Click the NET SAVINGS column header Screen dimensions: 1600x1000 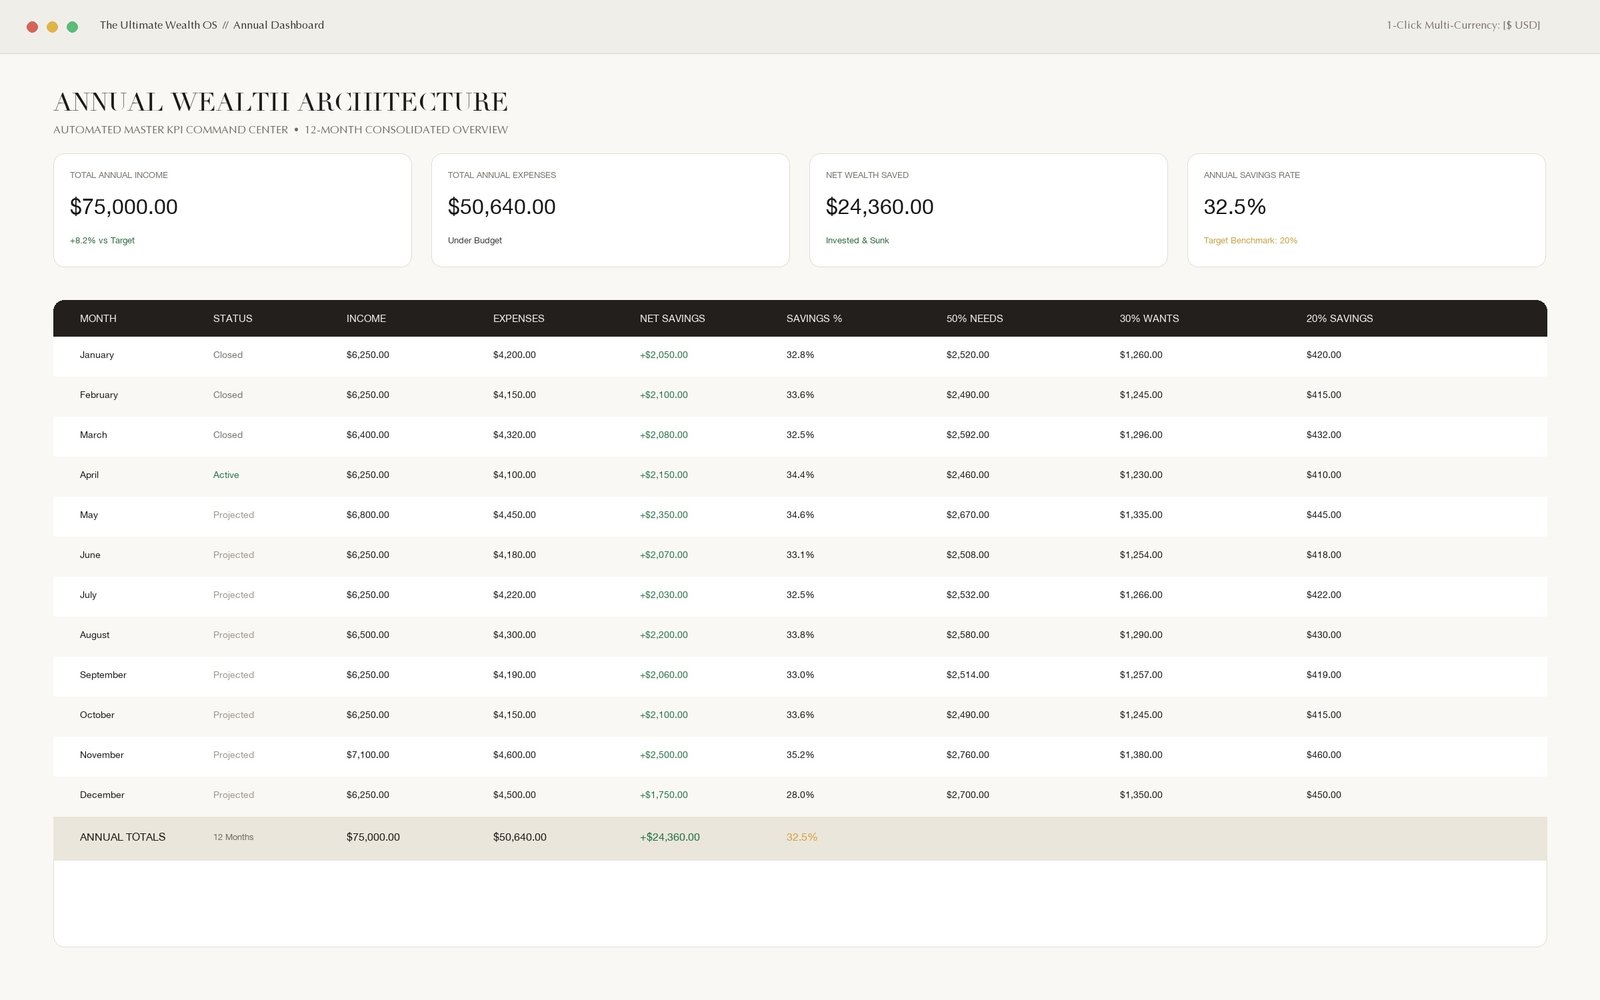672,319
